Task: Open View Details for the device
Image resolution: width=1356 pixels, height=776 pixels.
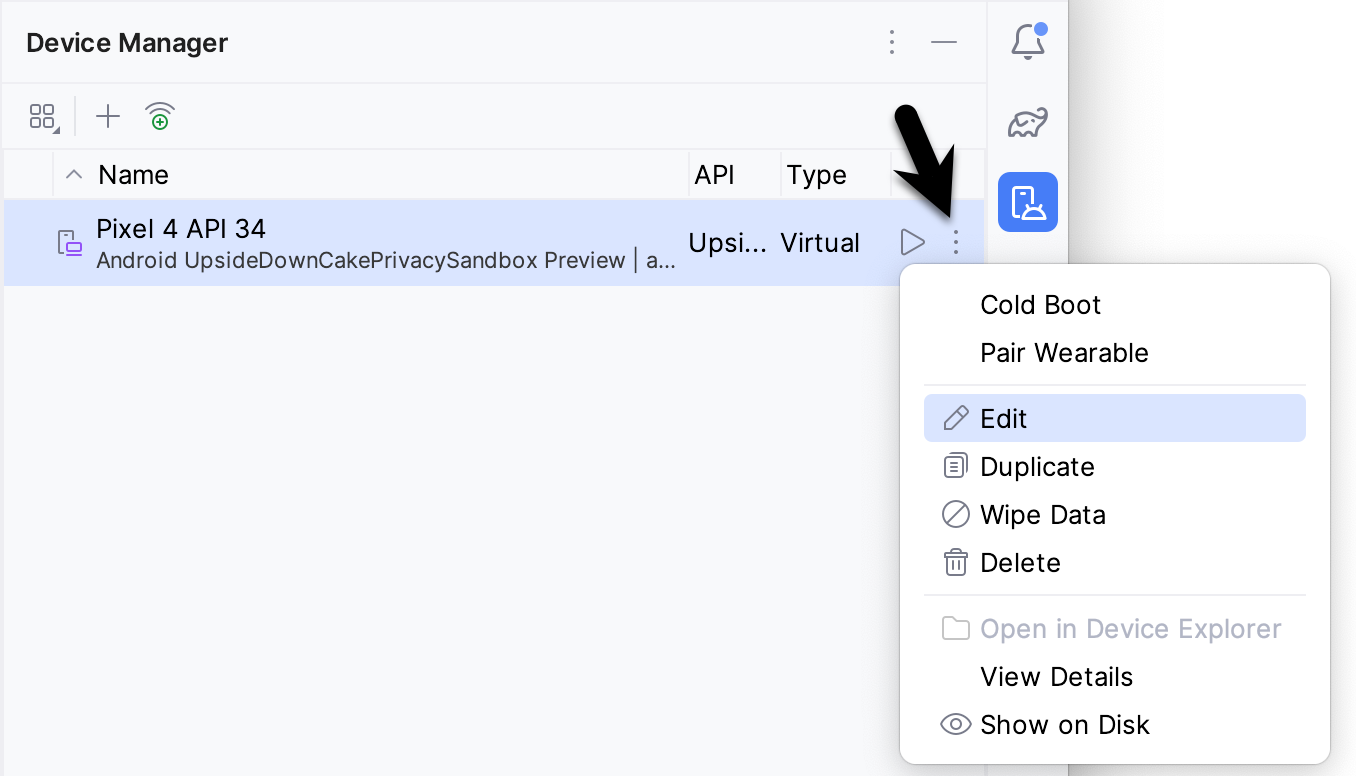Action: (x=1056, y=676)
